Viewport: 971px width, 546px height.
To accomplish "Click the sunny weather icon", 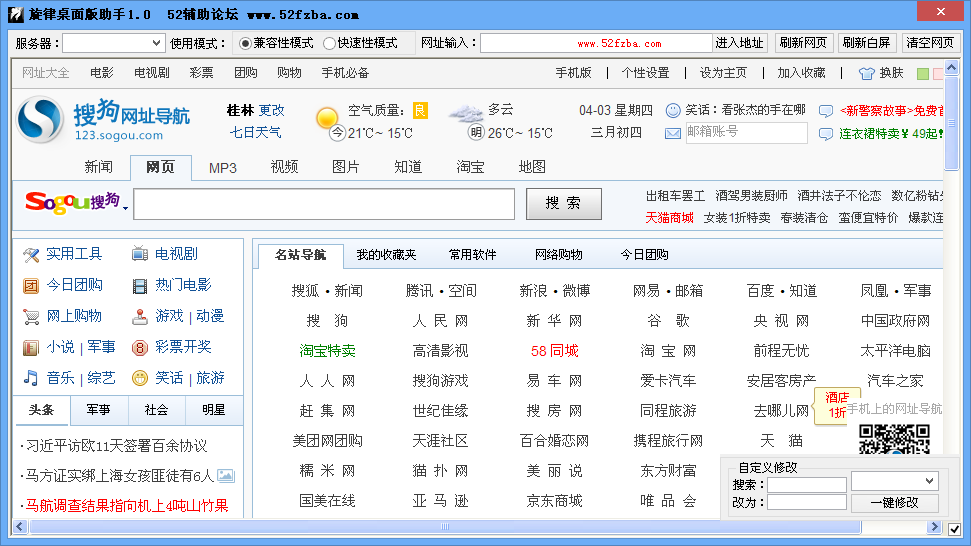I will [x=326, y=116].
